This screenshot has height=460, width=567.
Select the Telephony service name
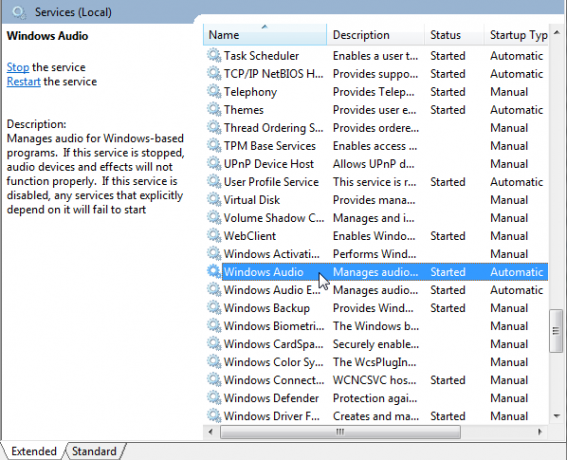250,92
